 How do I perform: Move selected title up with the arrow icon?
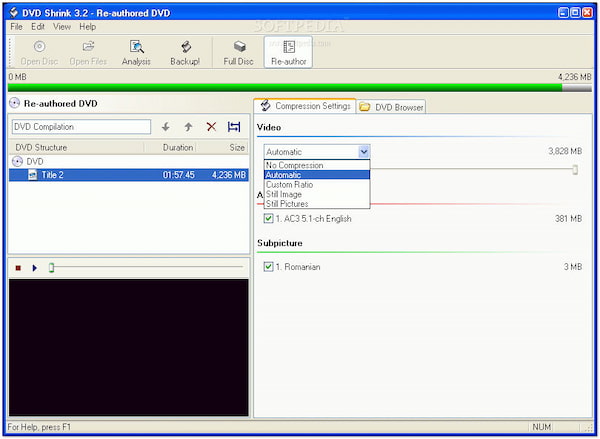[x=188, y=127]
